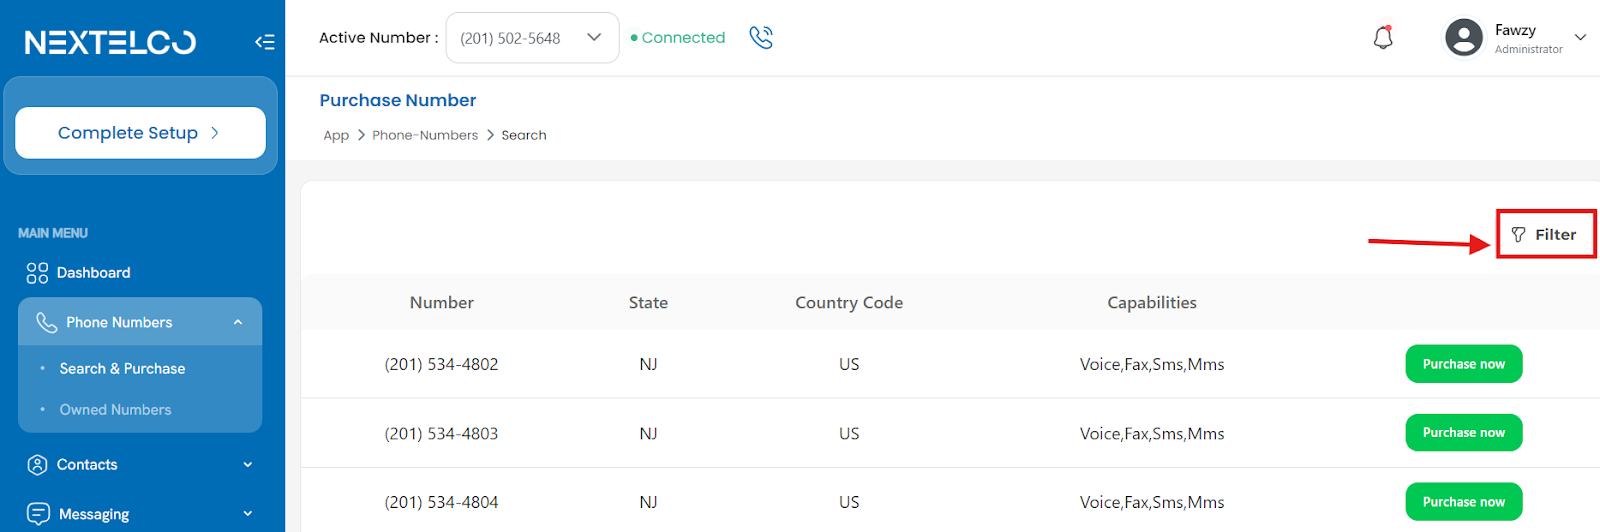Viewport: 1600px width, 532px height.
Task: Open the notifications bell
Action: click(x=1383, y=38)
